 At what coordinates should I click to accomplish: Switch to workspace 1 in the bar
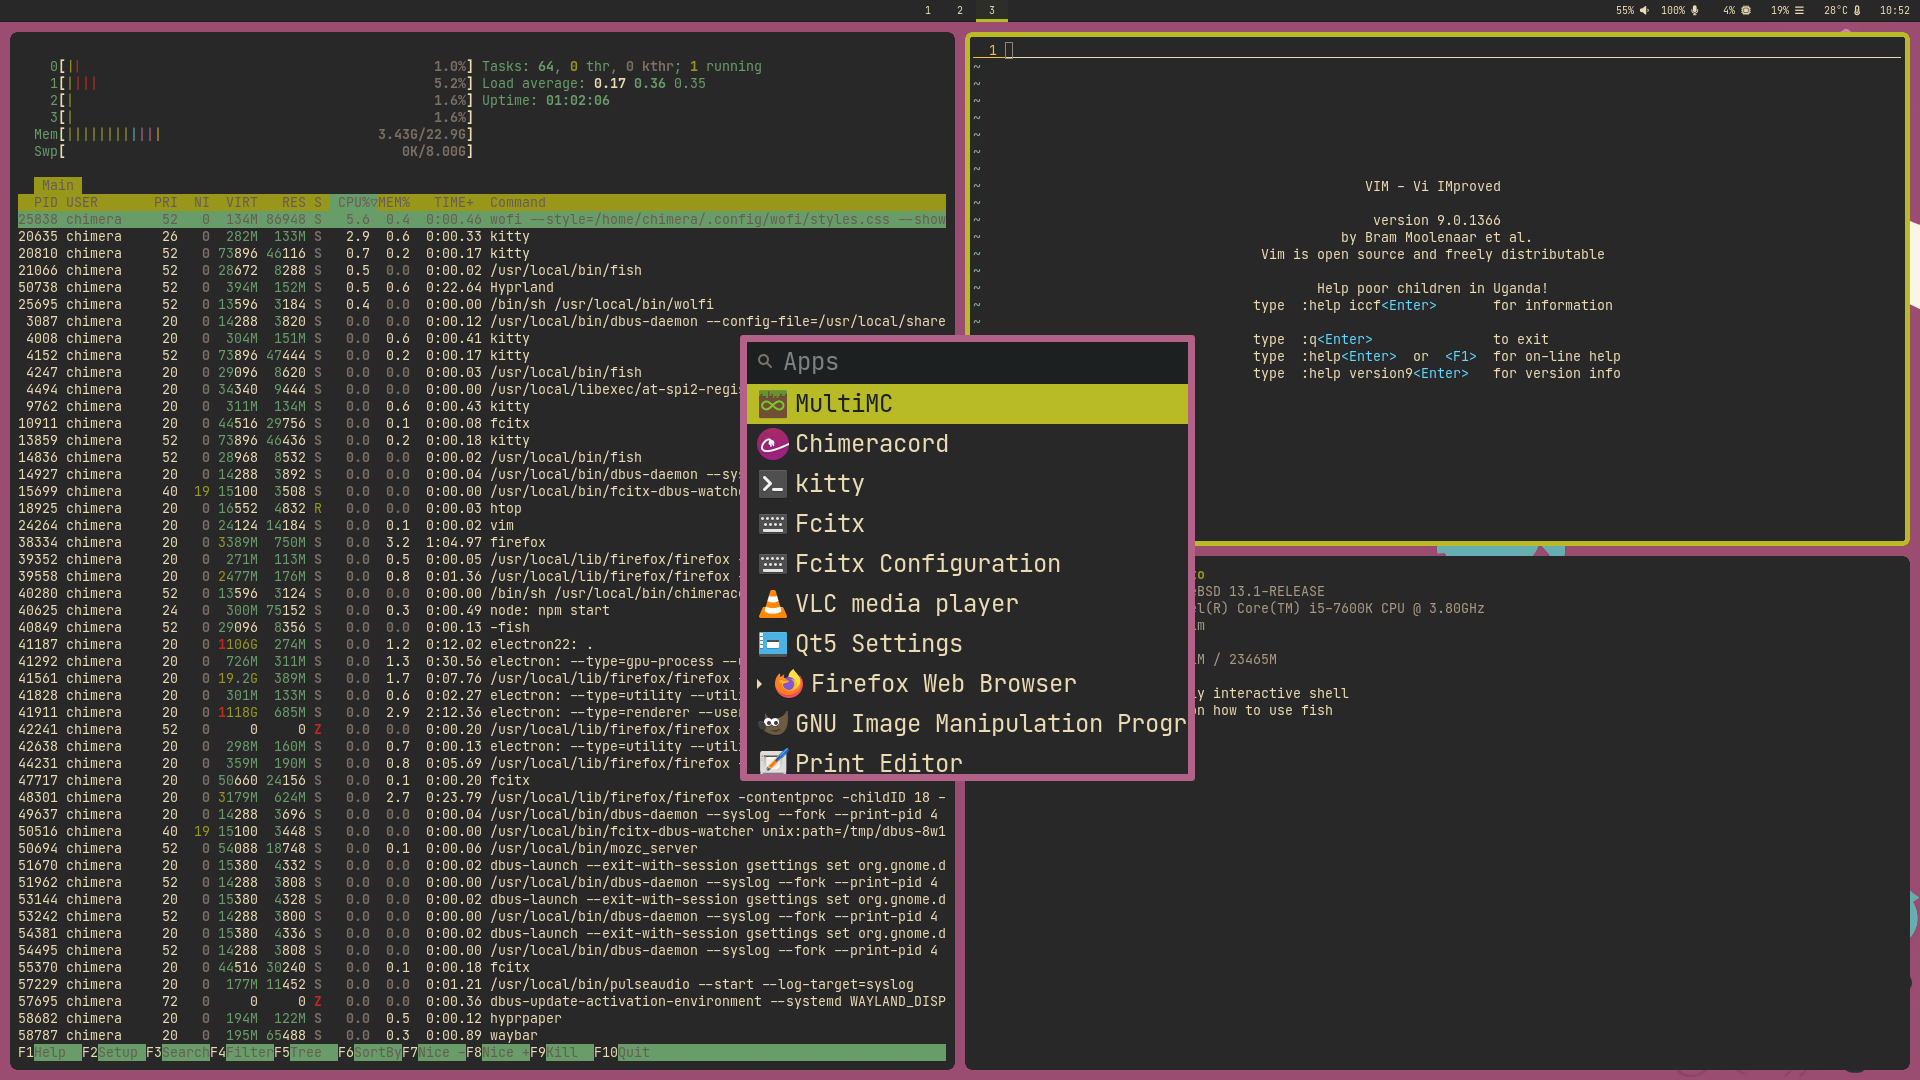point(928,11)
